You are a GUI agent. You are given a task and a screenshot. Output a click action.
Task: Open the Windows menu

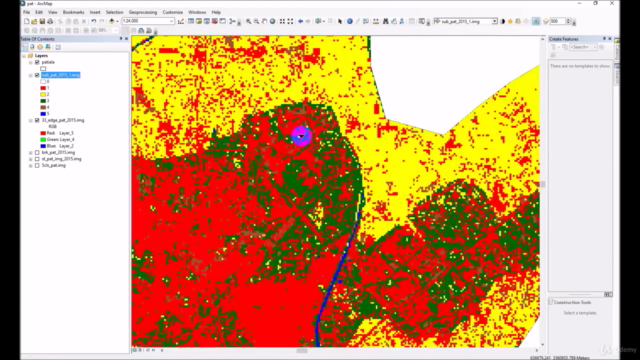point(197,12)
